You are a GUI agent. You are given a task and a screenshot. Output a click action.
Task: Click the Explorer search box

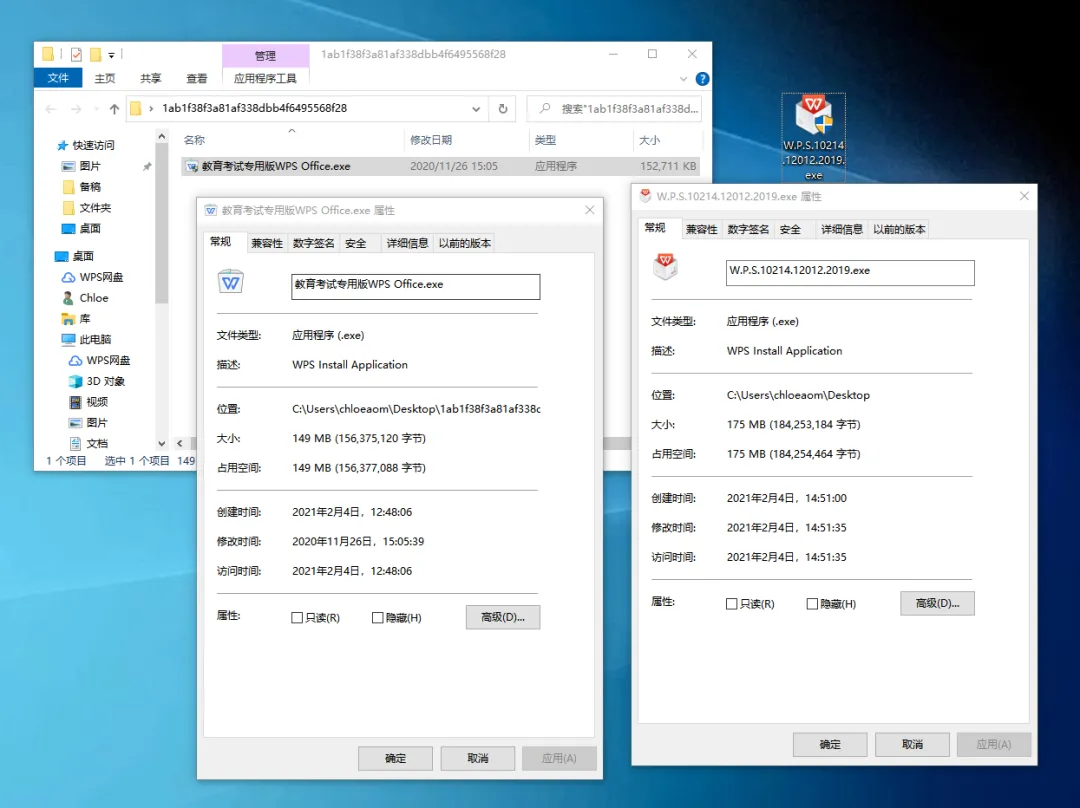click(x=614, y=109)
